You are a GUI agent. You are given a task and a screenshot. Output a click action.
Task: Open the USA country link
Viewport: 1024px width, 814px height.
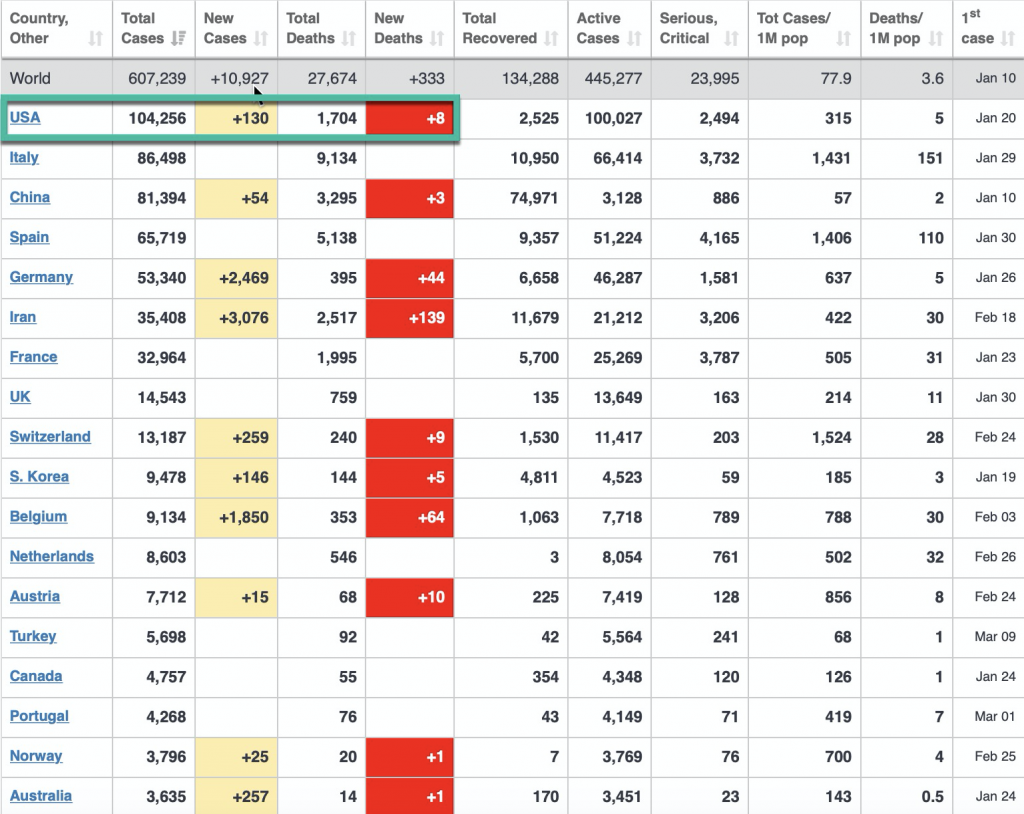point(25,118)
